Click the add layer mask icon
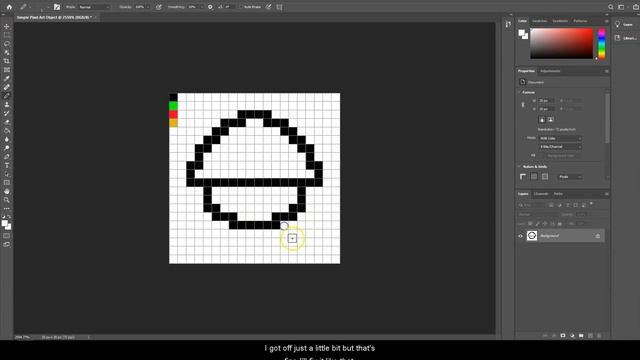Screen dimensions: 640x360 click(x=563, y=336)
